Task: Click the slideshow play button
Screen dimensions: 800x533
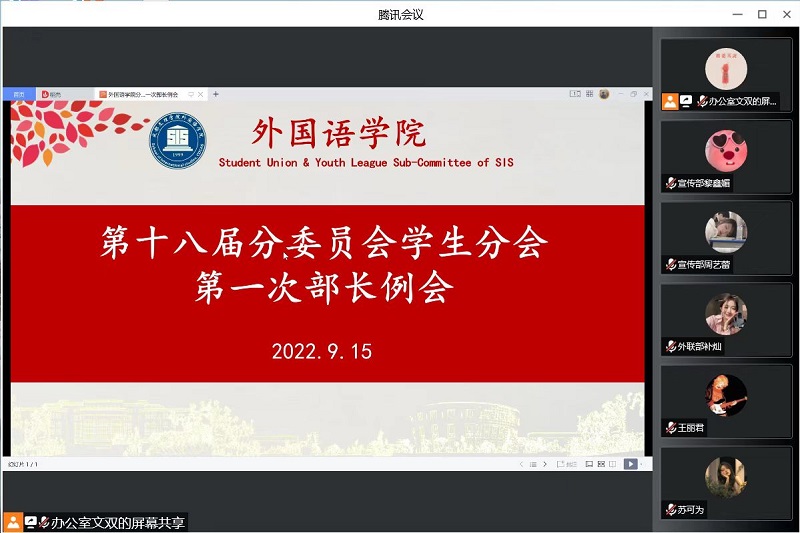Action: pyautogui.click(x=630, y=464)
